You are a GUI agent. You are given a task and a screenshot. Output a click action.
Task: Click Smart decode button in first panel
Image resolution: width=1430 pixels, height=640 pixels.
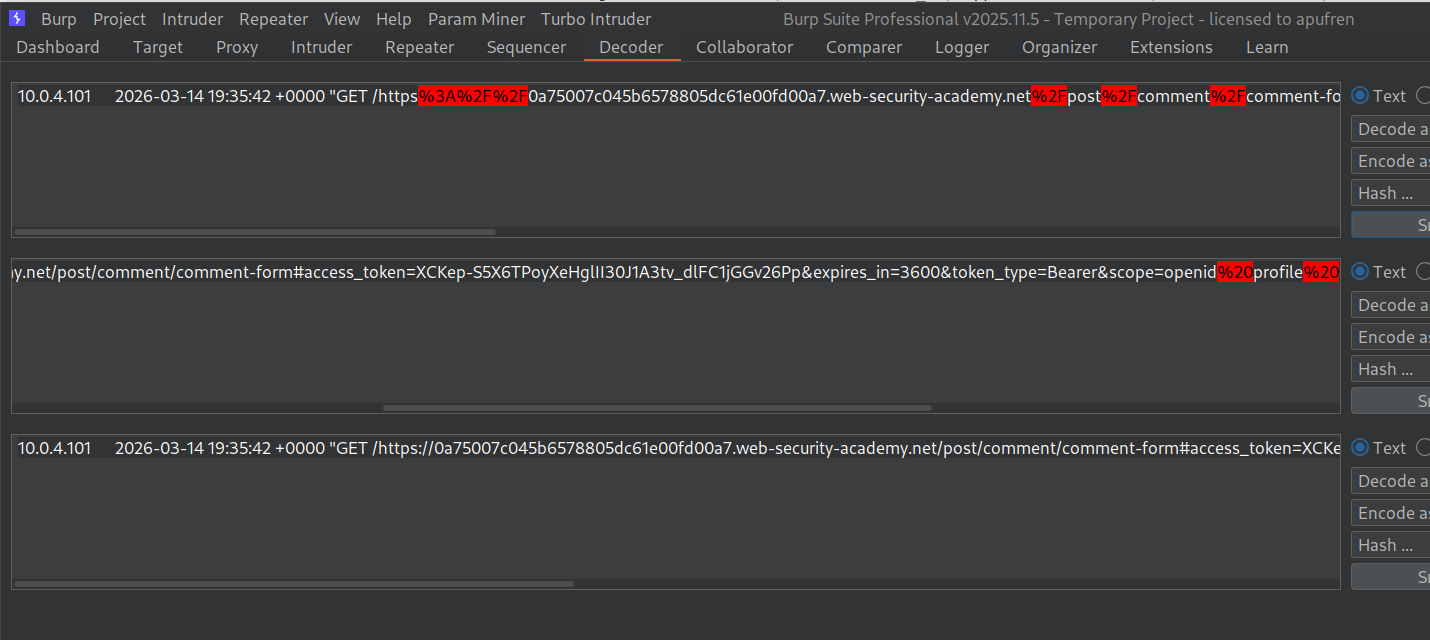(1392, 225)
